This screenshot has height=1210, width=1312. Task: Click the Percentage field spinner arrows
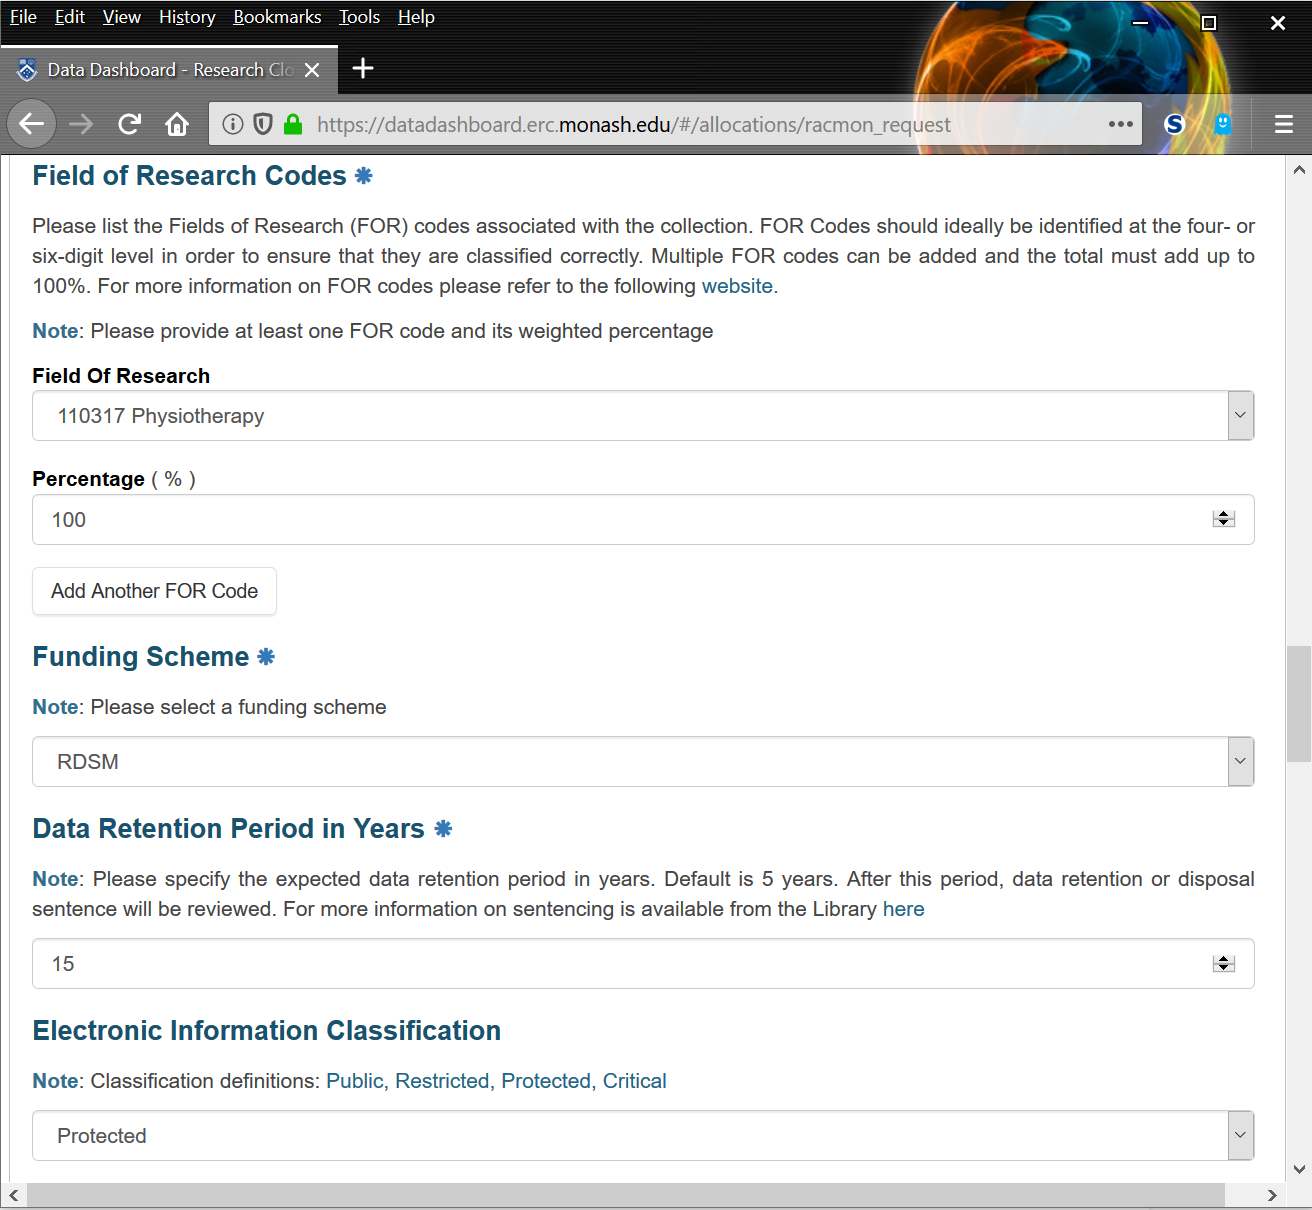pos(1224,519)
